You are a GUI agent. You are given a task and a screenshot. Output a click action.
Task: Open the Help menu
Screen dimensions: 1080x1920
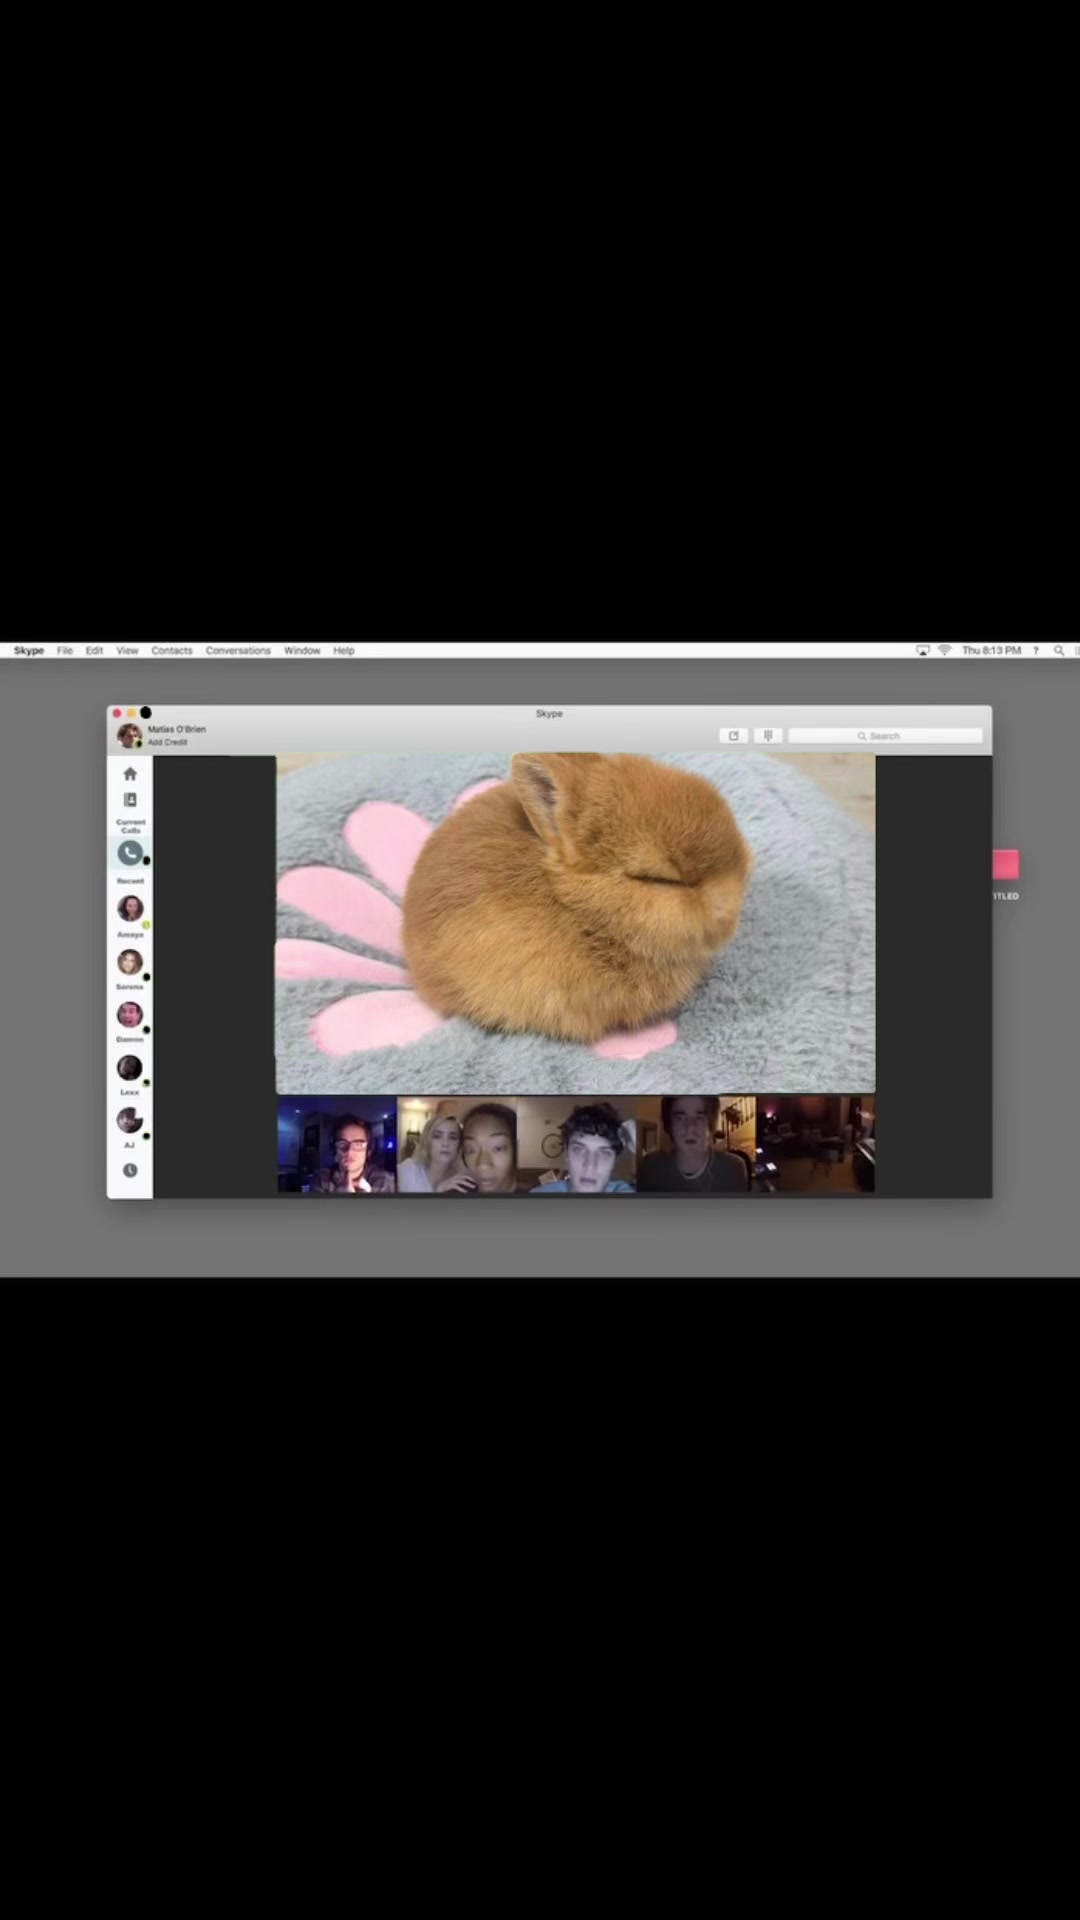[x=344, y=650]
